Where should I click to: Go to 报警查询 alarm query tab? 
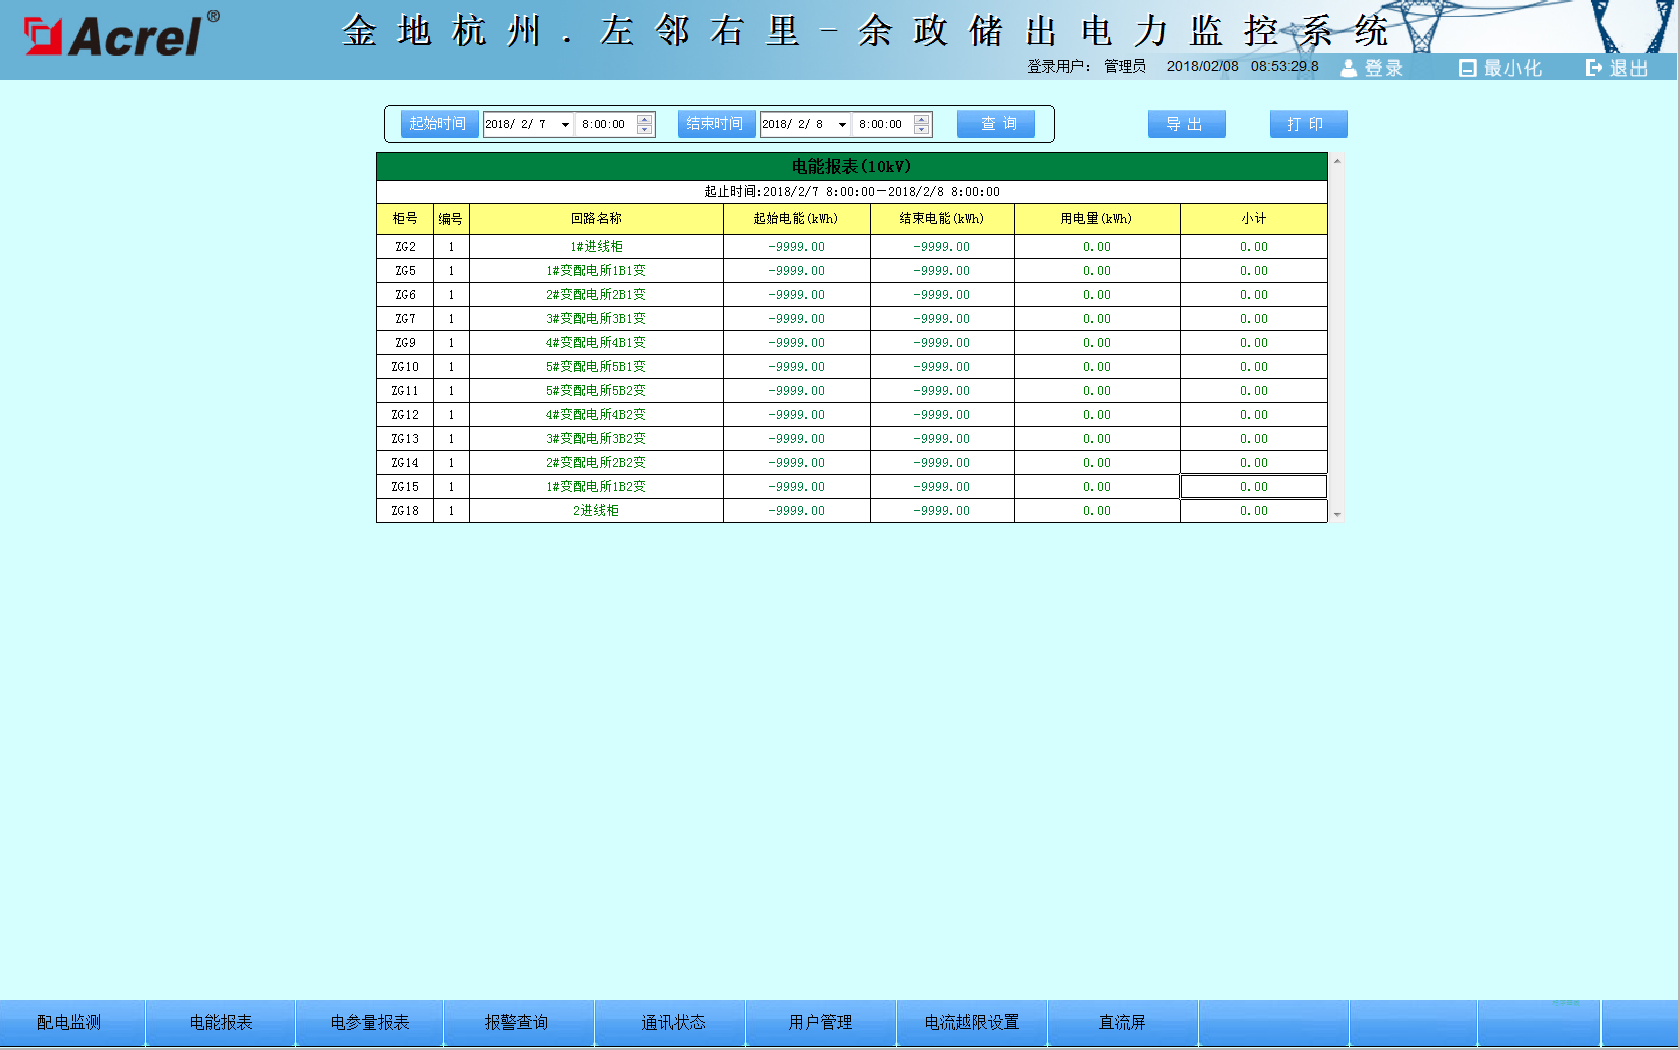[x=517, y=1022]
